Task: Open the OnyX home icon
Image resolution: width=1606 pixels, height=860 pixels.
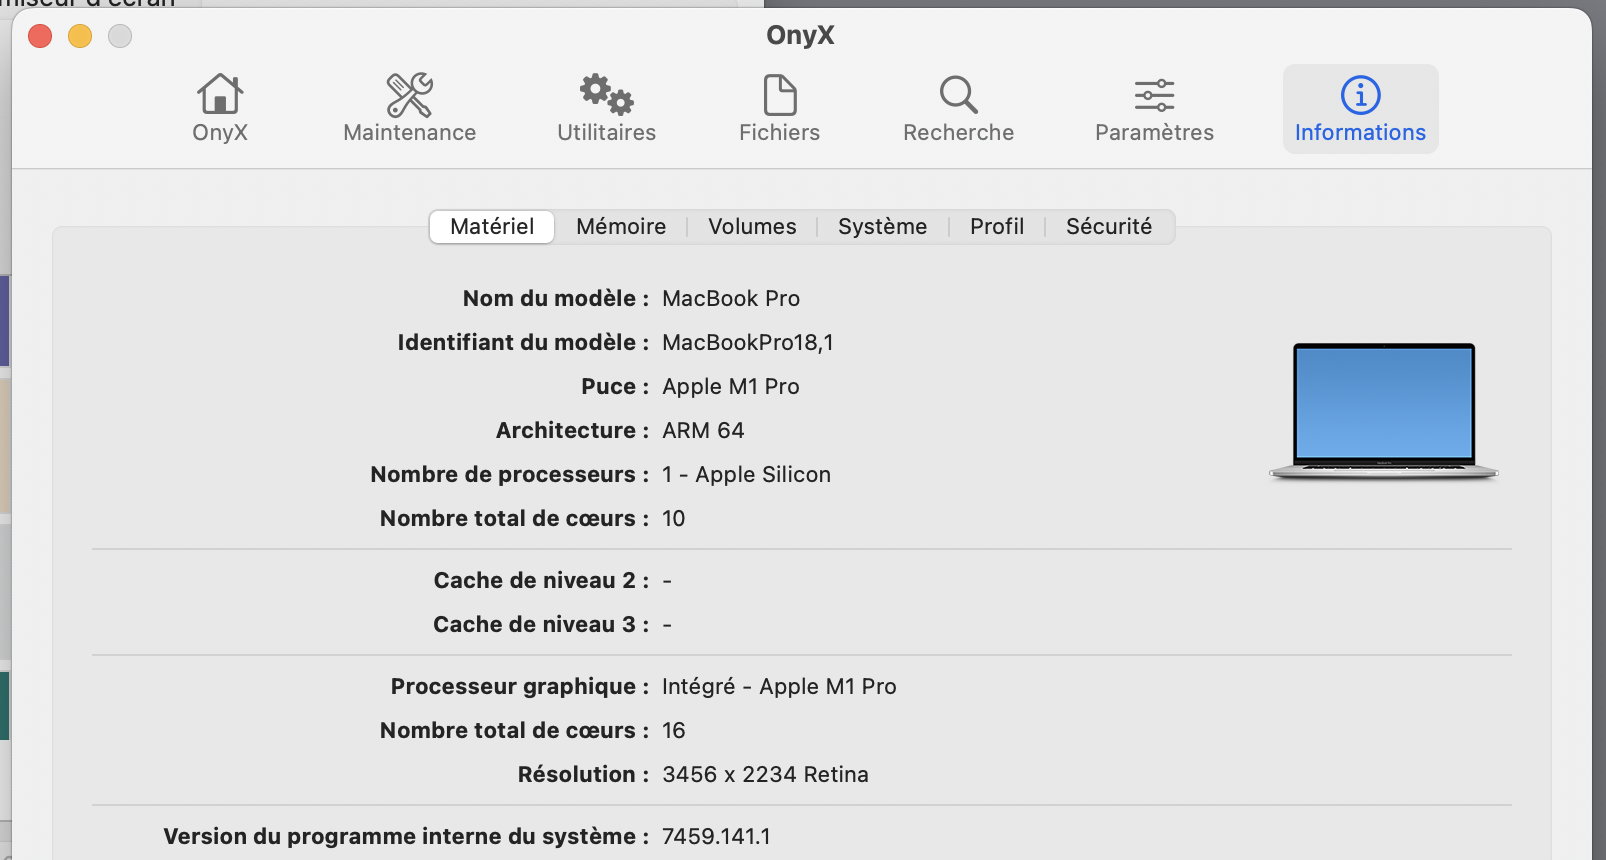Action: [x=219, y=96]
